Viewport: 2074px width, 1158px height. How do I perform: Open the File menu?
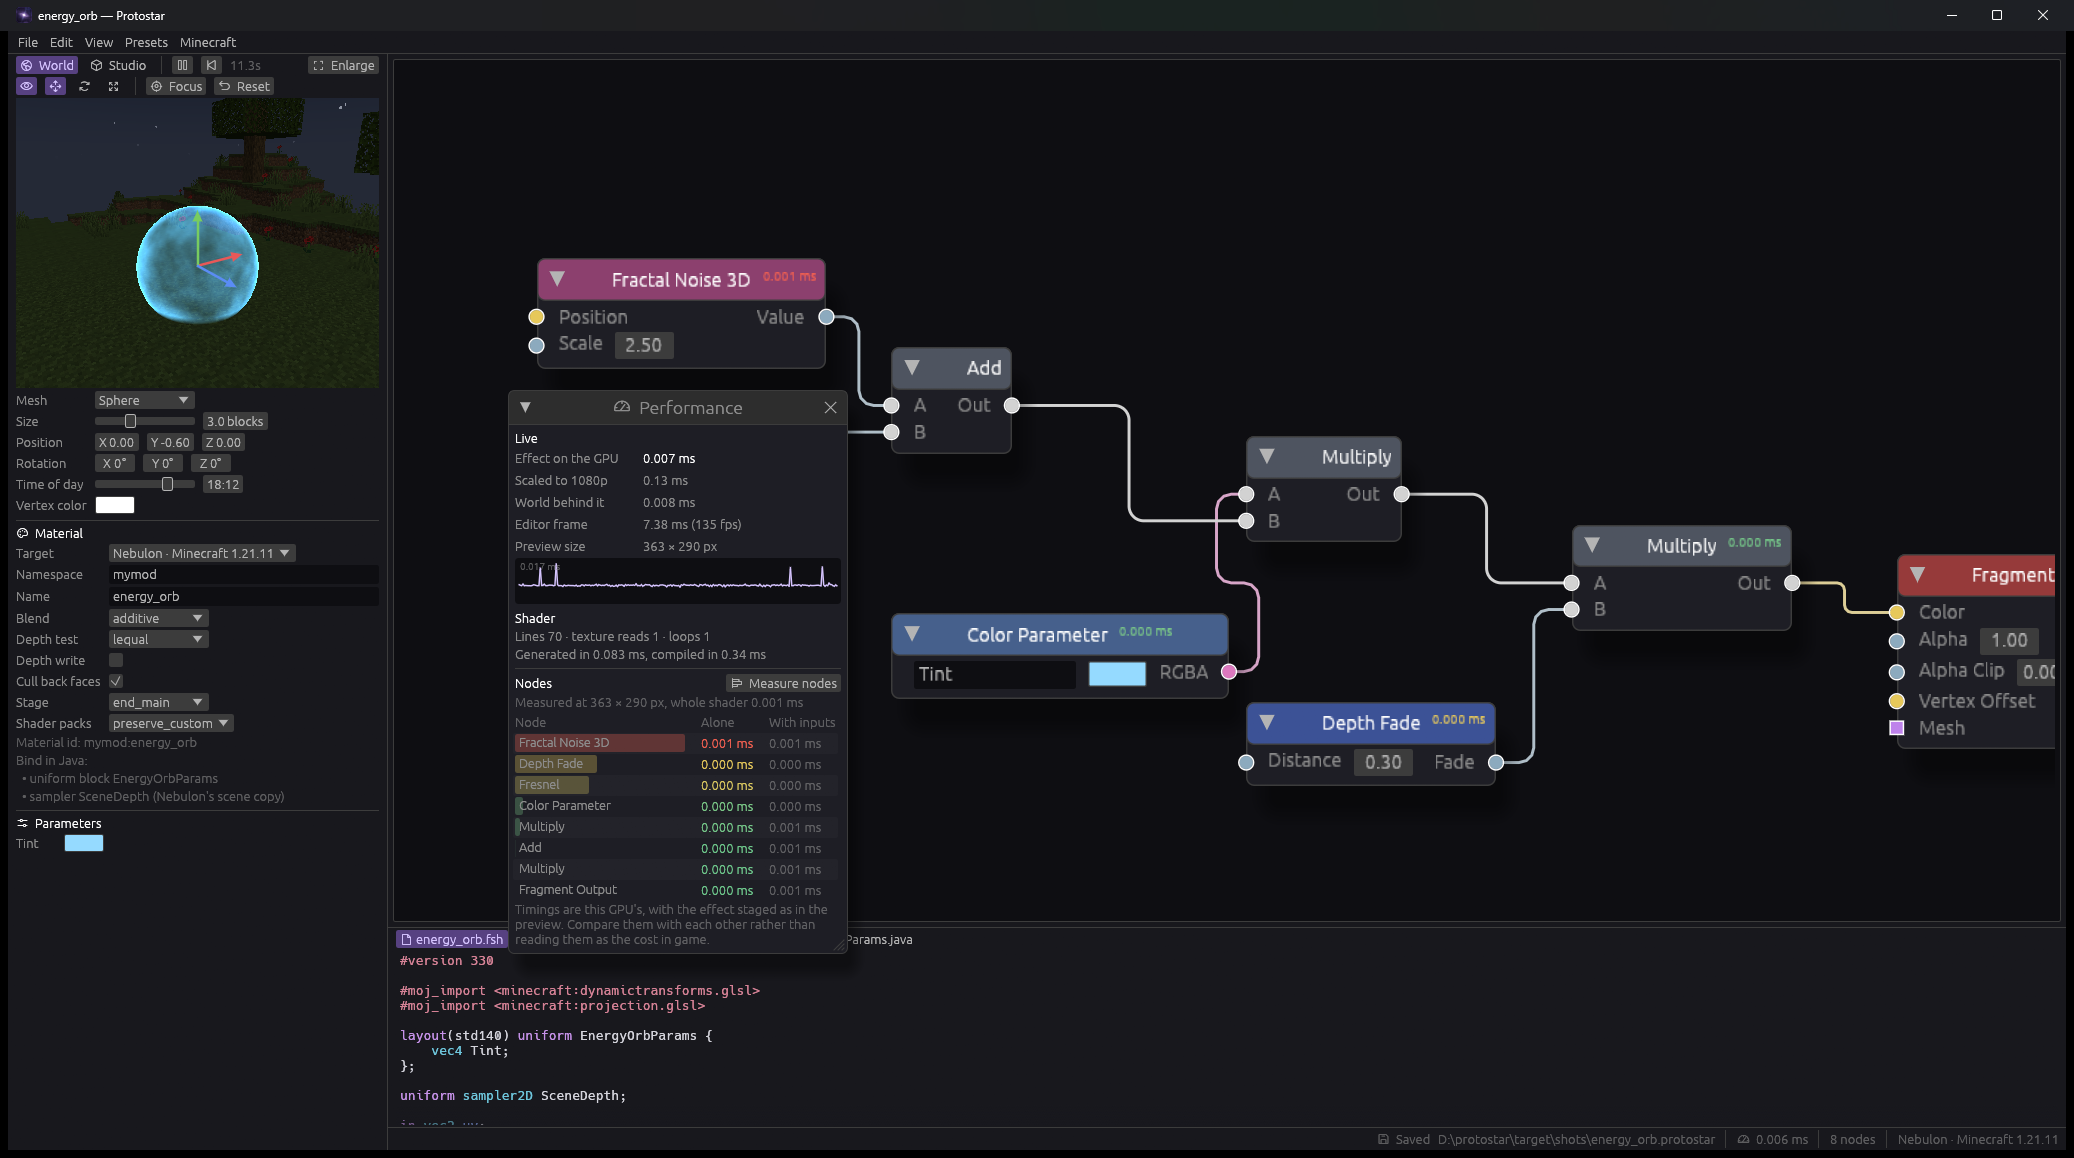pyautogui.click(x=28, y=42)
